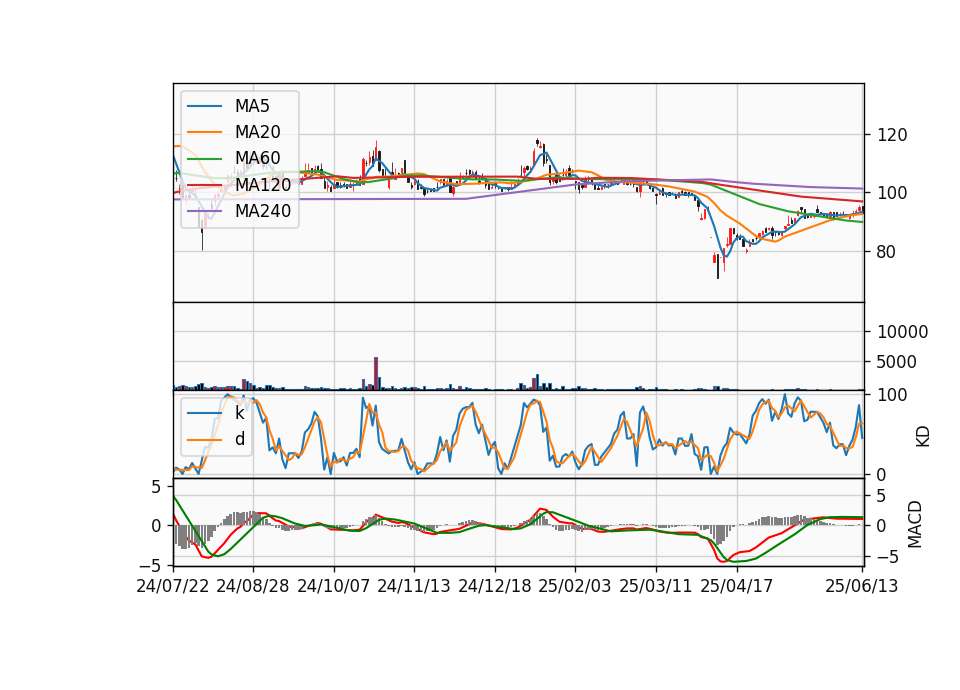Click the 24/08/28 date label
The width and height of the screenshot is (960, 690).
pos(253,586)
